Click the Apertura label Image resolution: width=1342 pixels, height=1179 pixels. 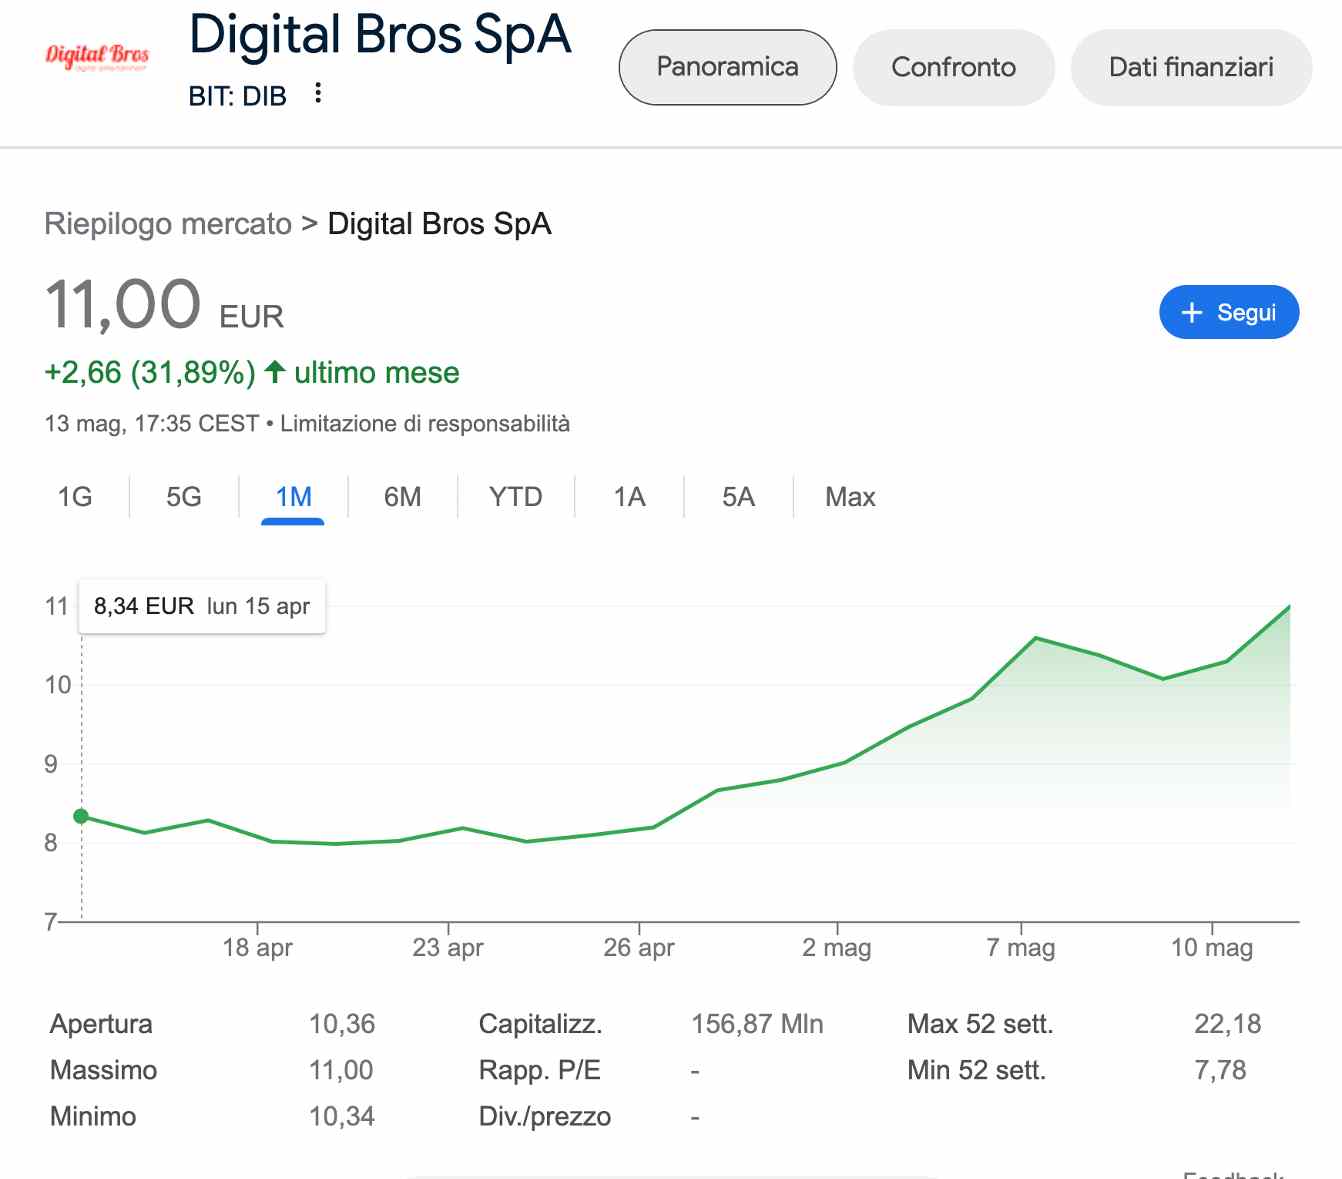(x=101, y=1024)
